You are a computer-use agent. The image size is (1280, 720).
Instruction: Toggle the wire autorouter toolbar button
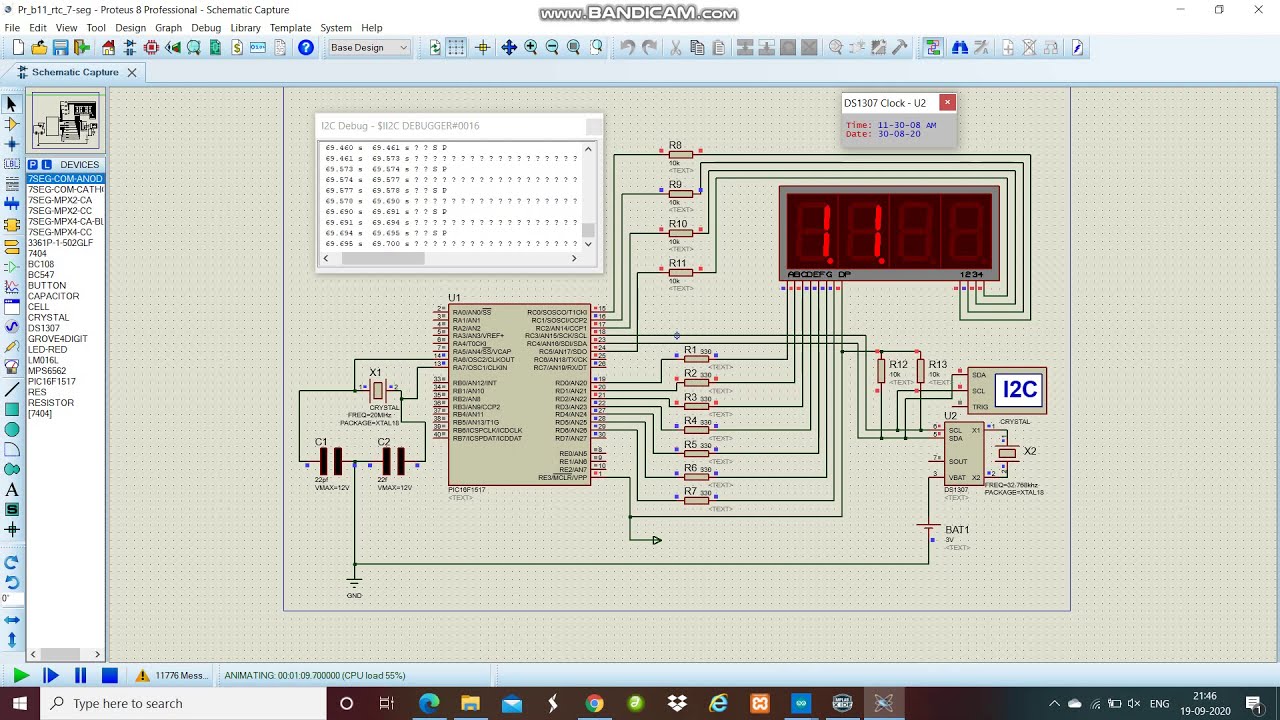tap(932, 47)
